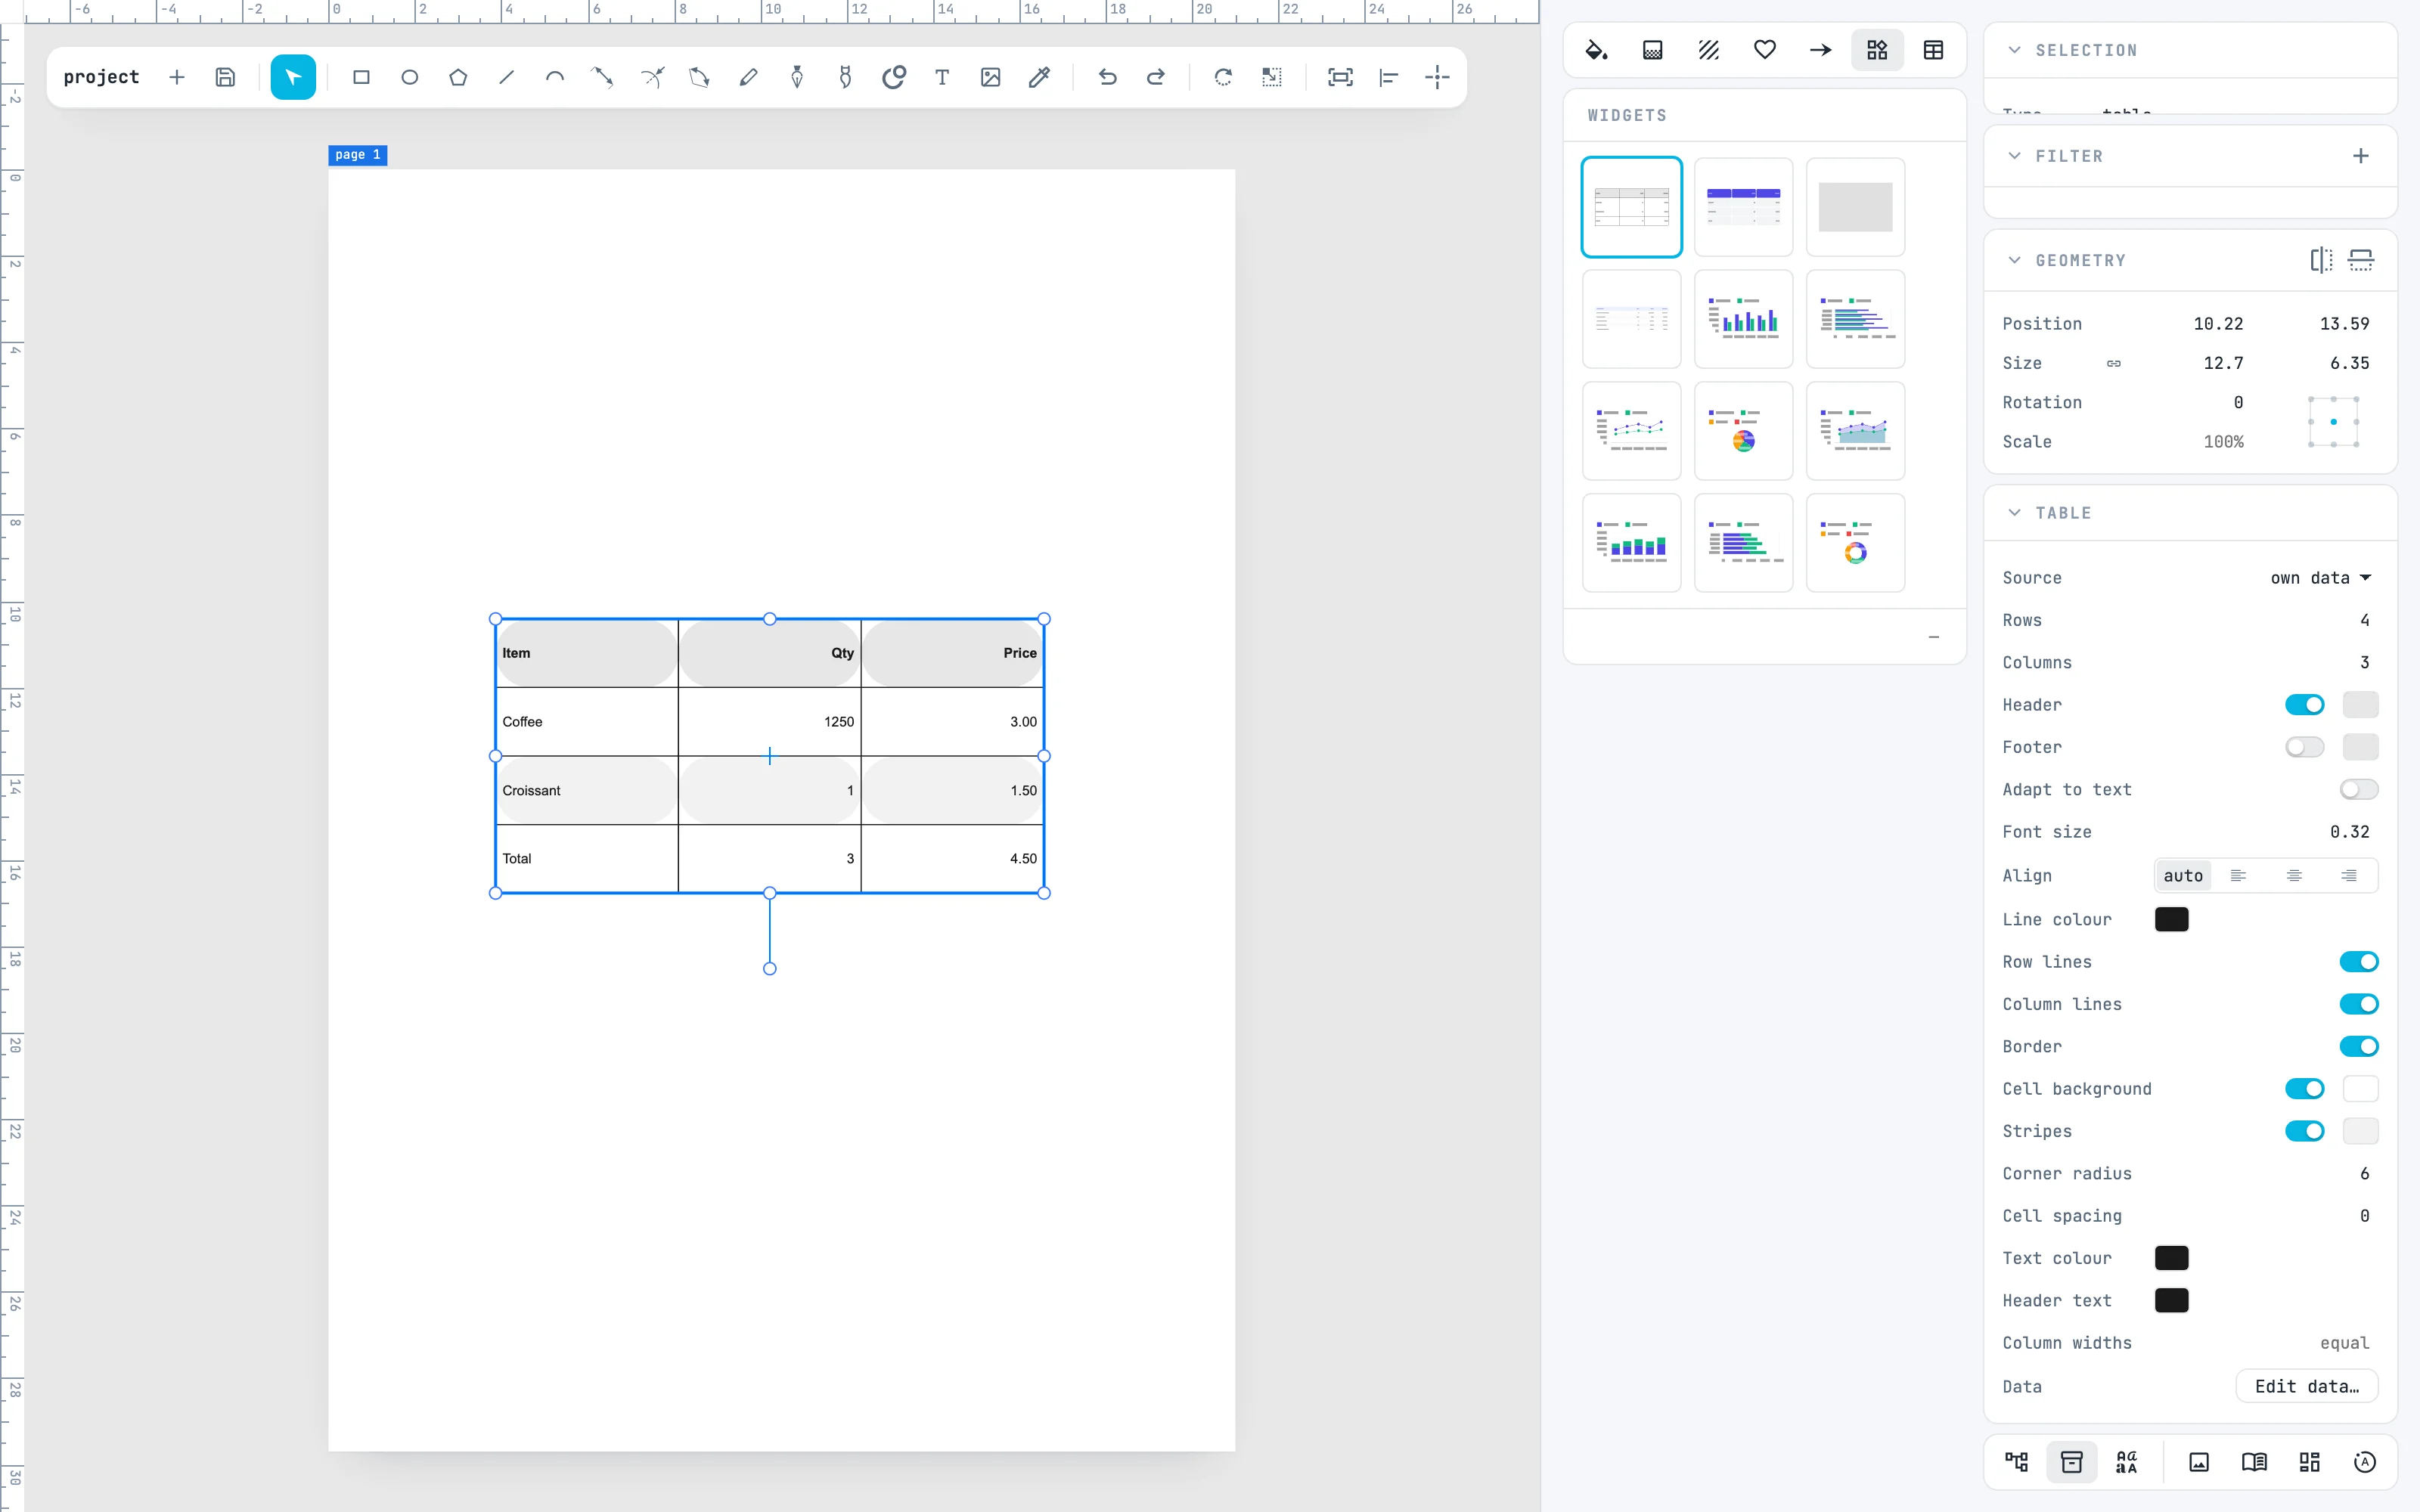Viewport: 2420px width, 1512px height.
Task: Open the typography bottom tab
Action: tap(2127, 1462)
